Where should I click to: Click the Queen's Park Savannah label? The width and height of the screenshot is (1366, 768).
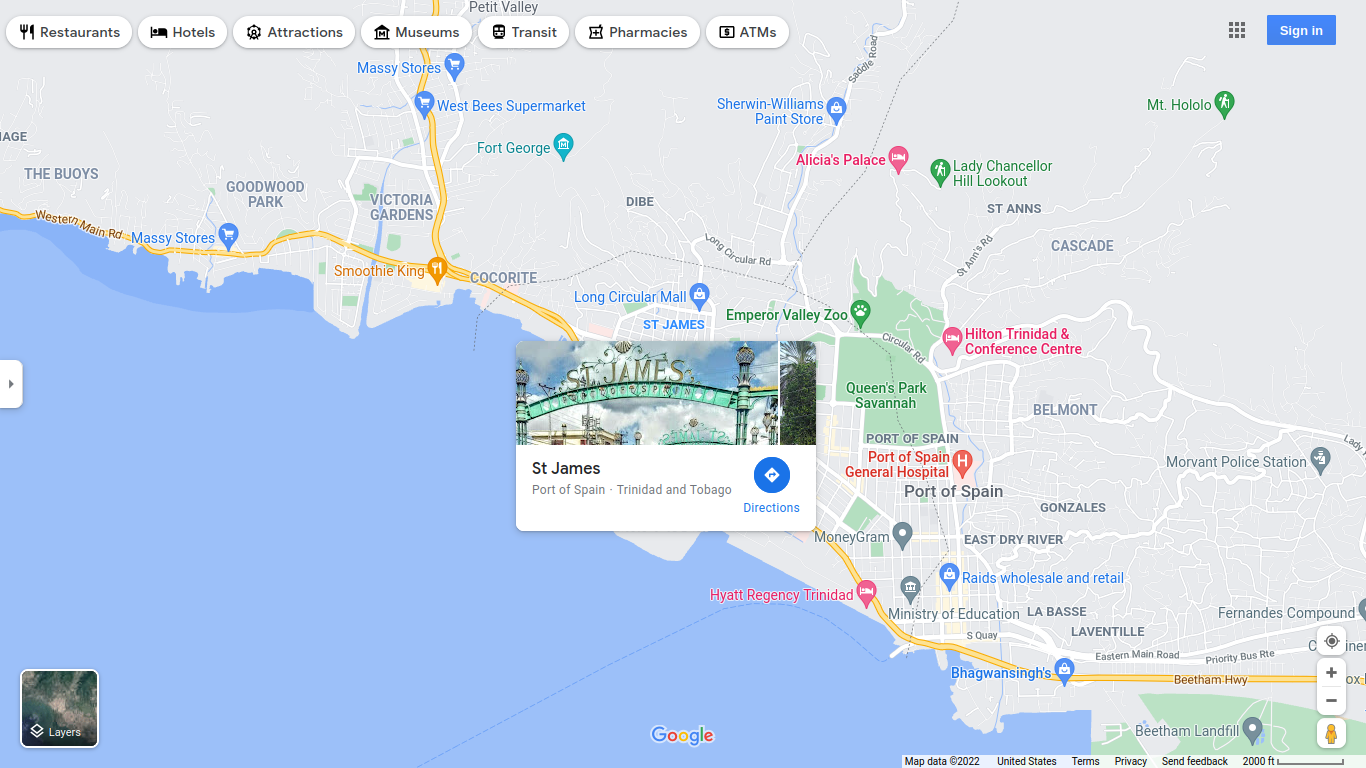(887, 395)
